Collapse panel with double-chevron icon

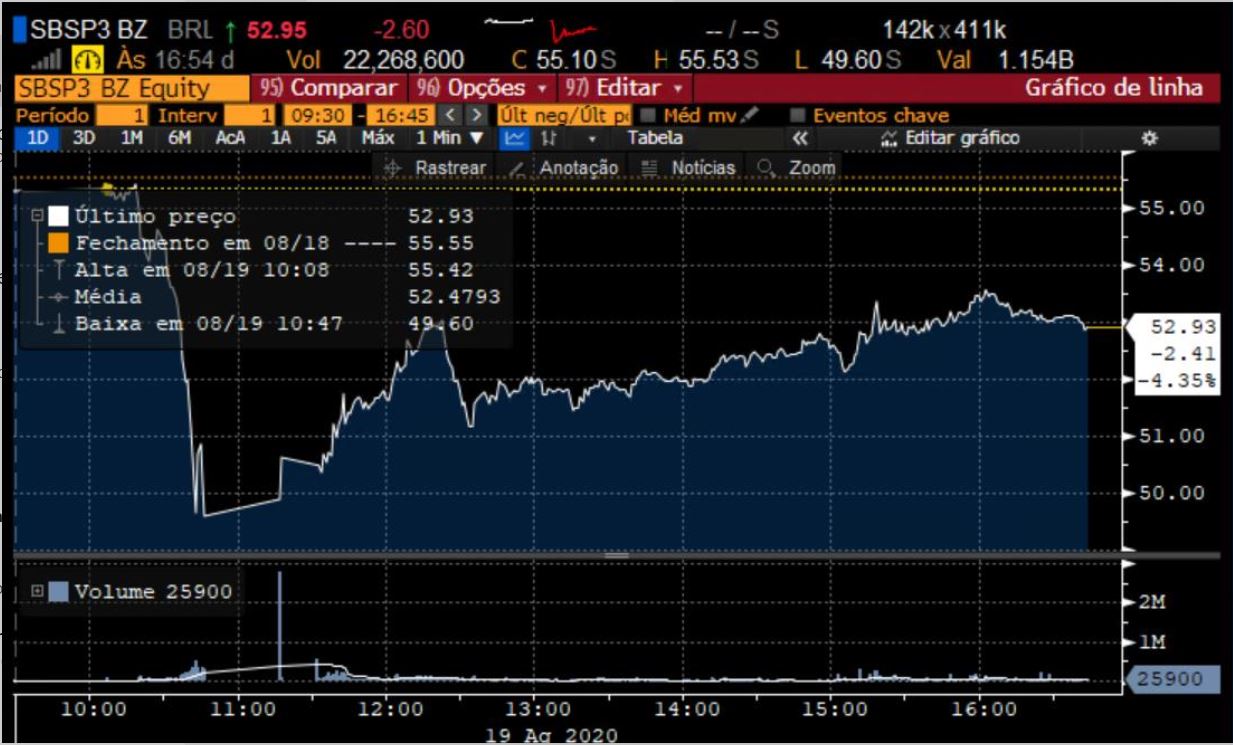pyautogui.click(x=799, y=138)
